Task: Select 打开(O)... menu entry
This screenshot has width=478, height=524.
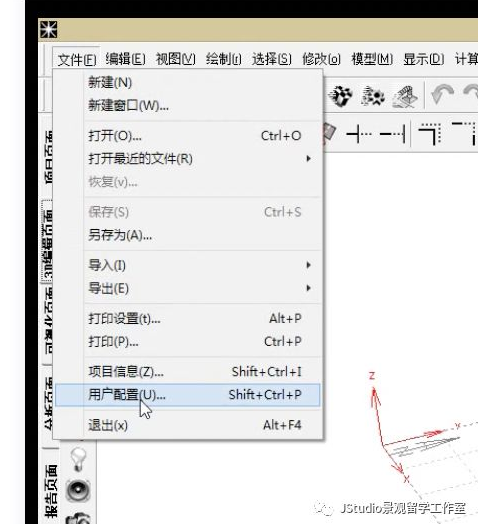Action: coord(188,136)
